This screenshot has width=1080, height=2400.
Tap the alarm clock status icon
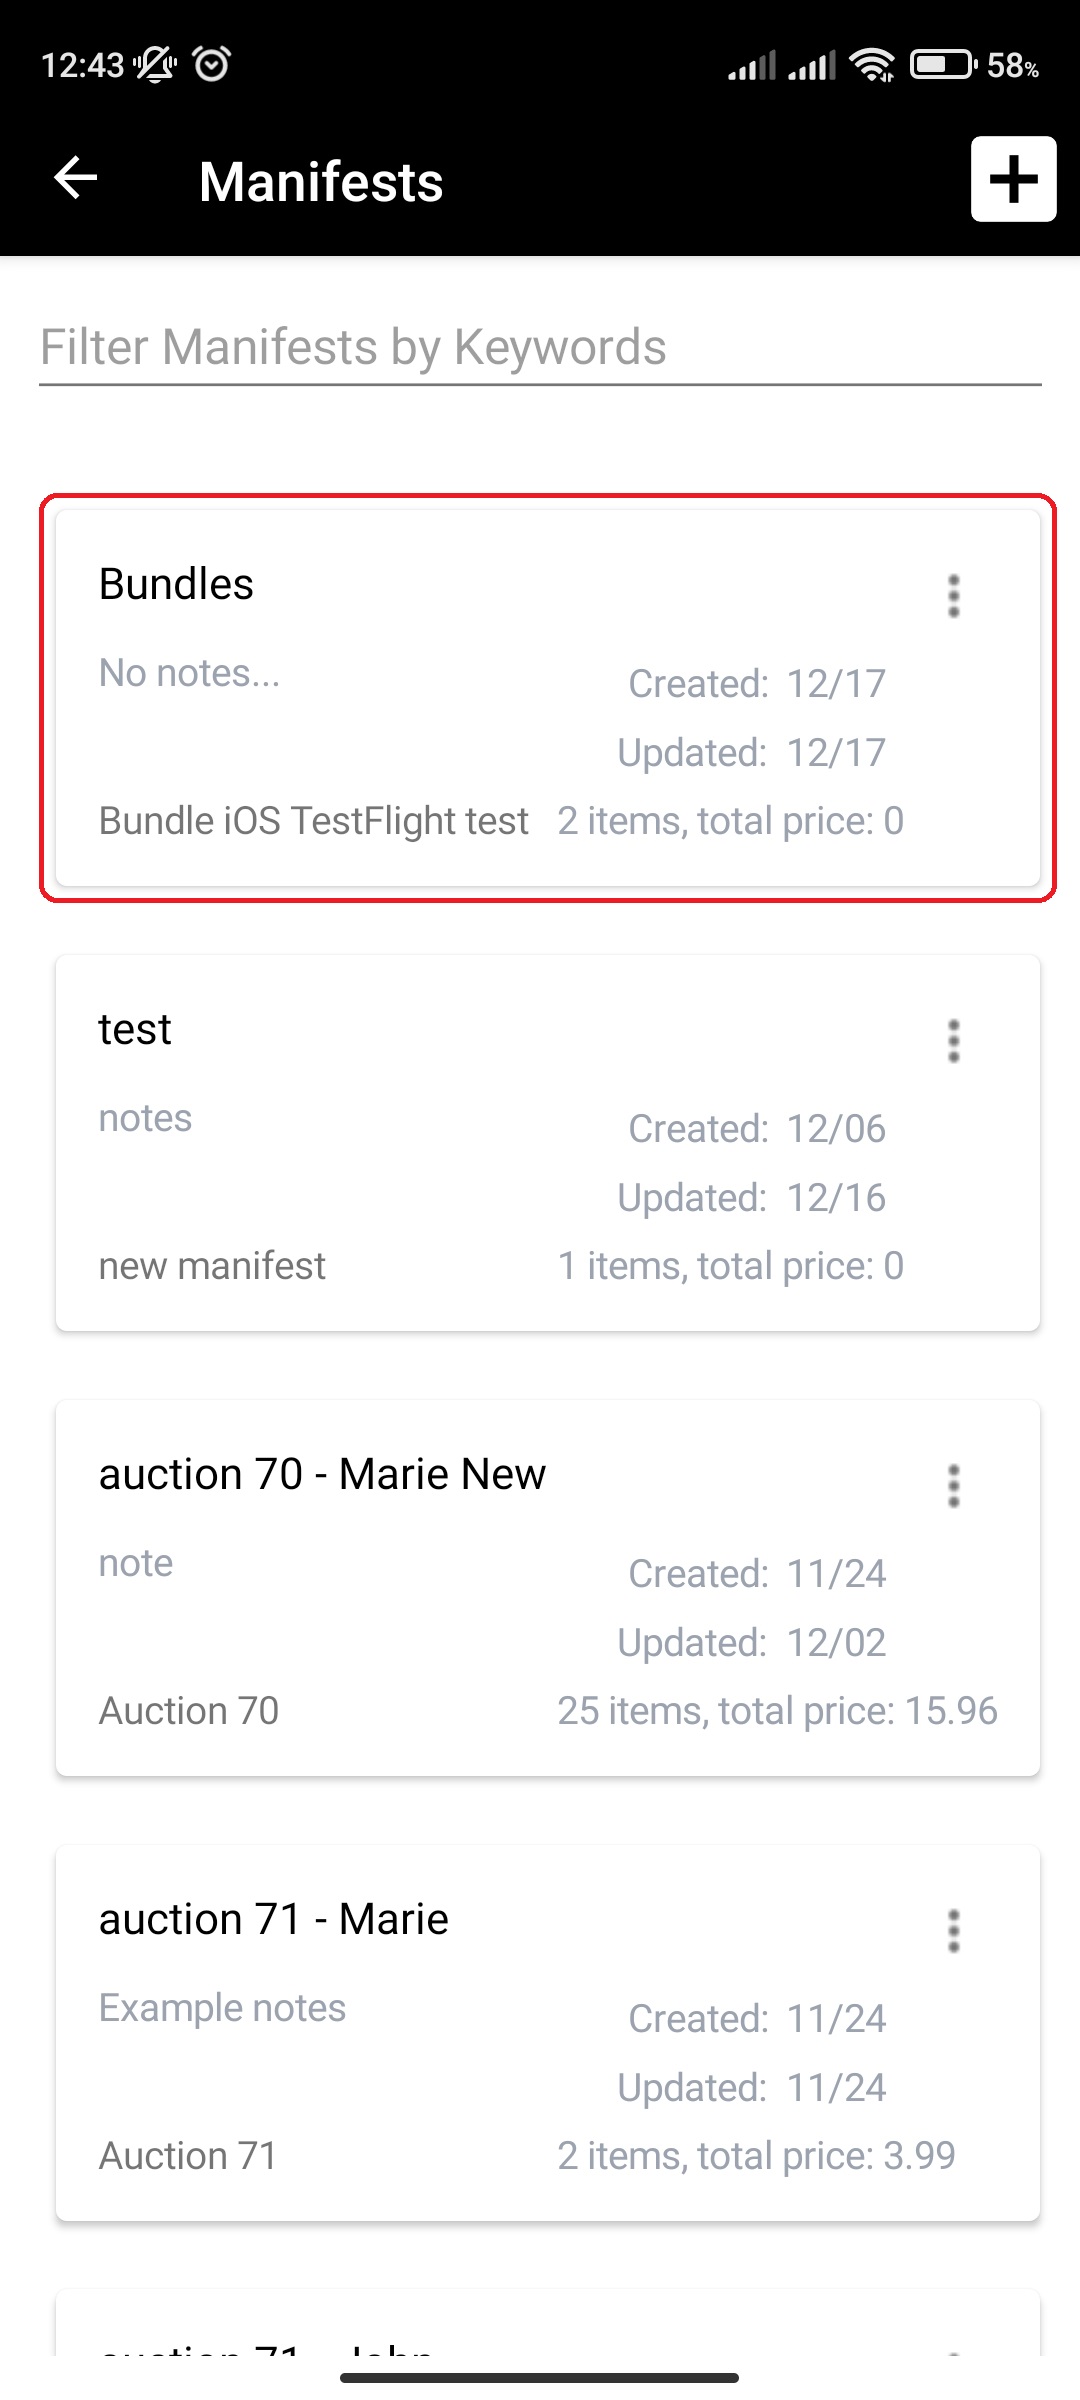click(212, 64)
